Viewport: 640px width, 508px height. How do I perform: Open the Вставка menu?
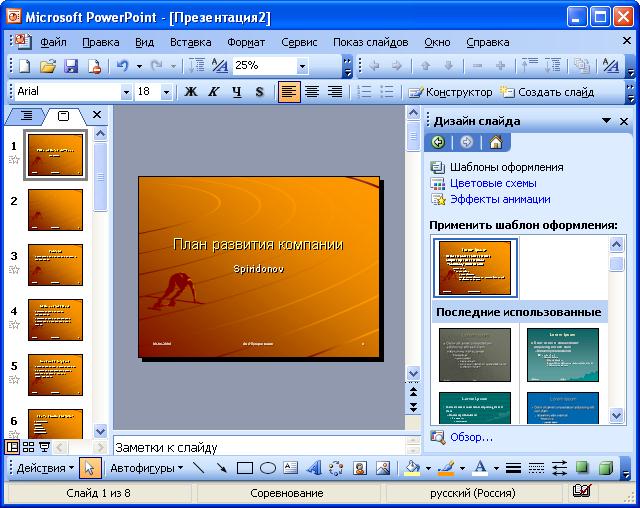coord(191,42)
